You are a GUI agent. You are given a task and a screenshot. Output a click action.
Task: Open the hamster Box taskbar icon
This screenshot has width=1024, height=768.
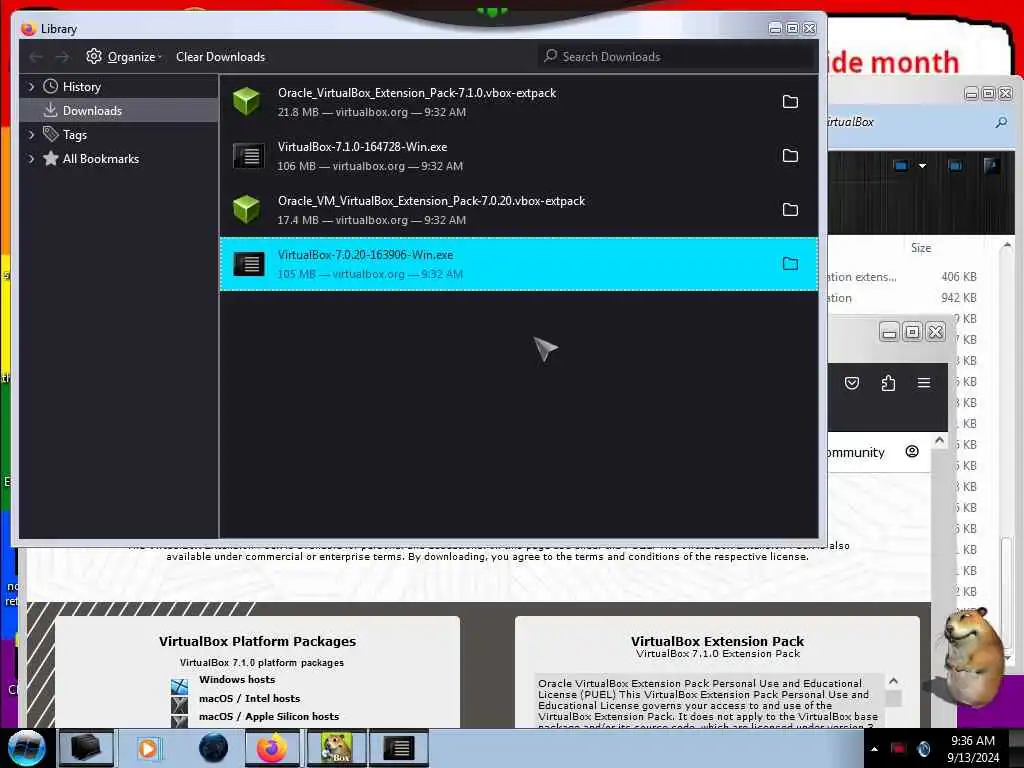(336, 748)
